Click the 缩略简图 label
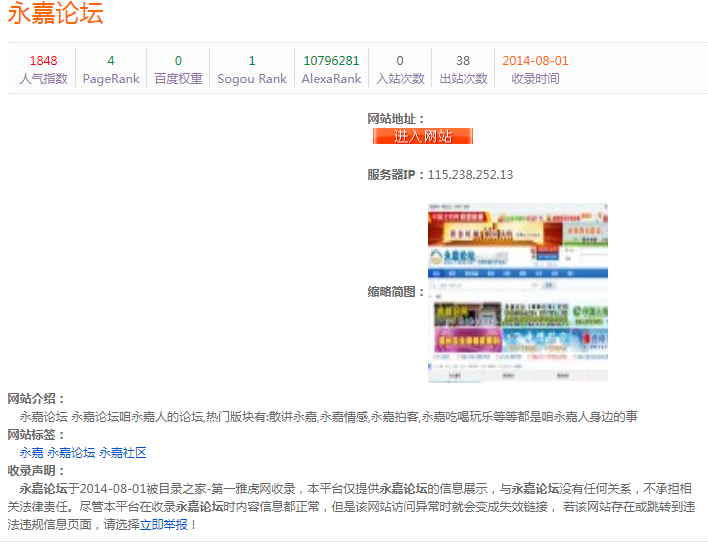This screenshot has height=545, width=708. [x=396, y=292]
